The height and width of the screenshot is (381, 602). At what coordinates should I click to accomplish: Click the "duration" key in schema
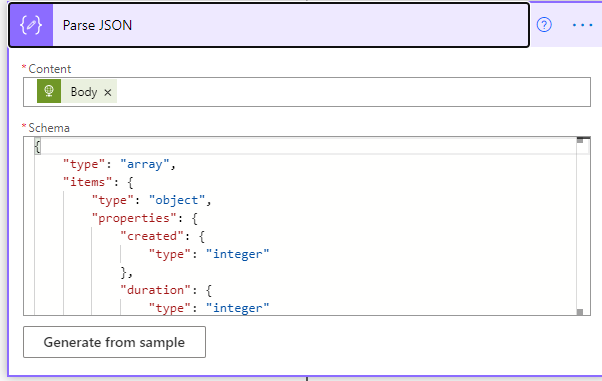tap(155, 290)
